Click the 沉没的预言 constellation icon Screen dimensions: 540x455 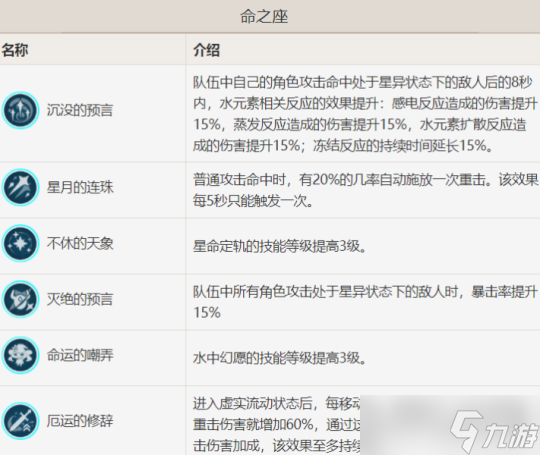pyautogui.click(x=20, y=110)
